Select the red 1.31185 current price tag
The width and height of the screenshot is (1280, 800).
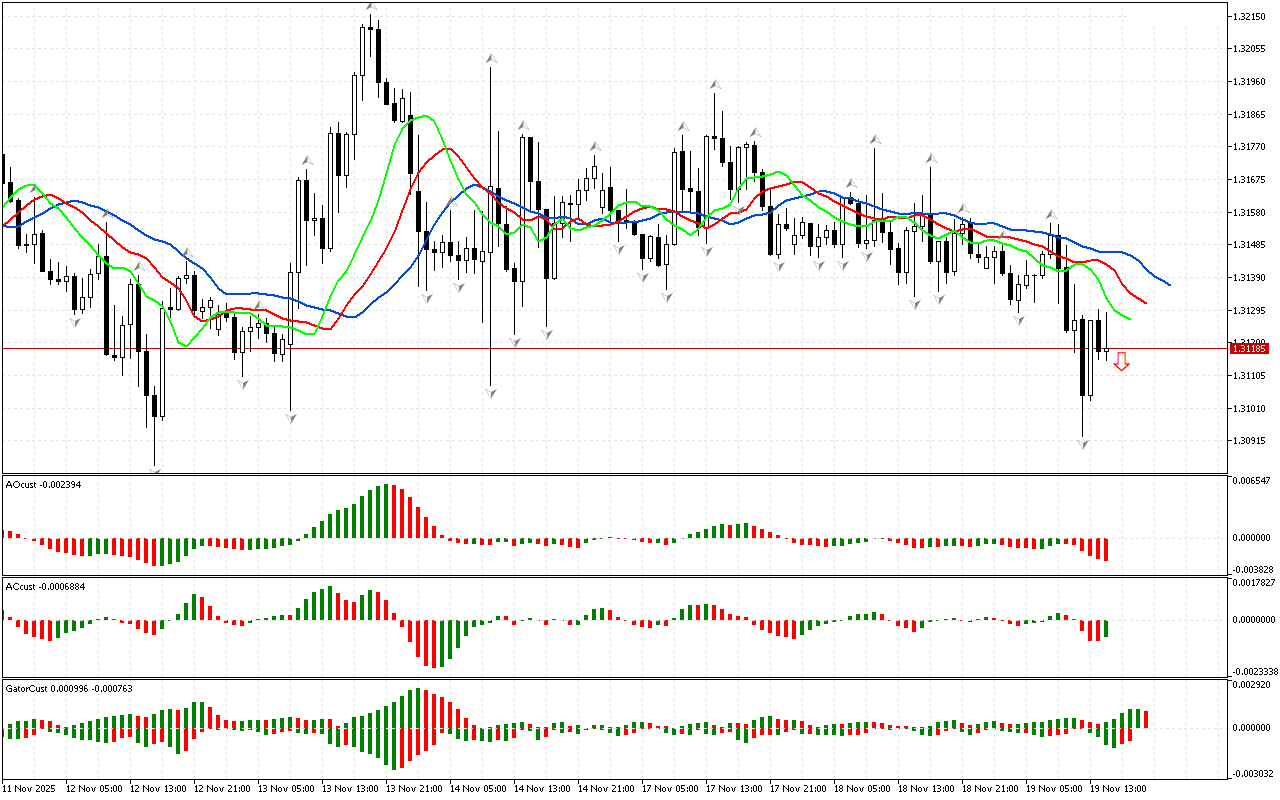1249,348
